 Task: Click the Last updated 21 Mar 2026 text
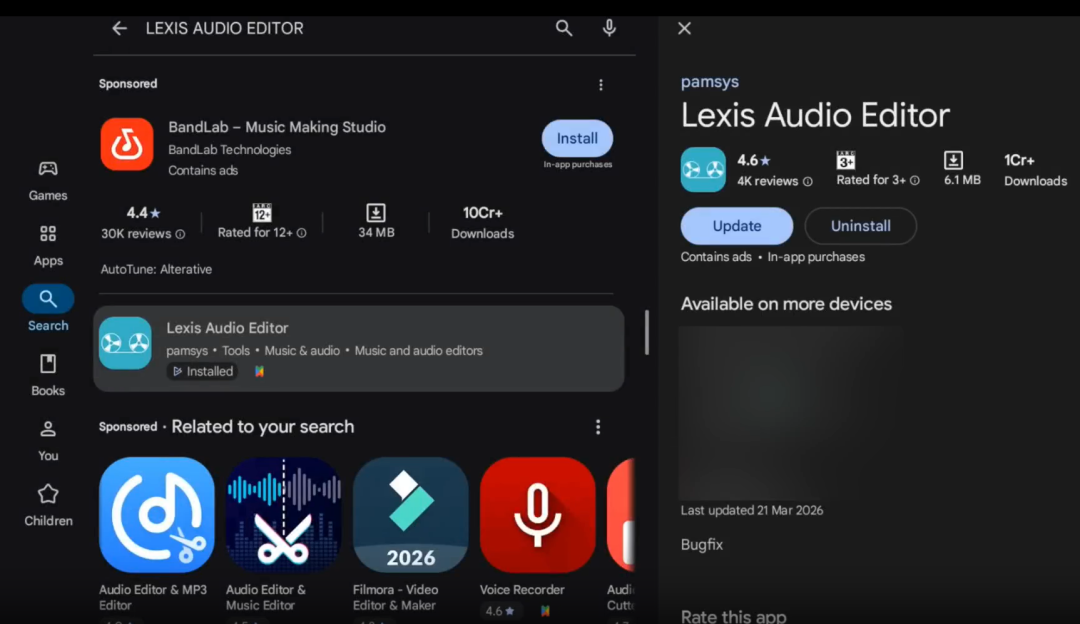(751, 510)
